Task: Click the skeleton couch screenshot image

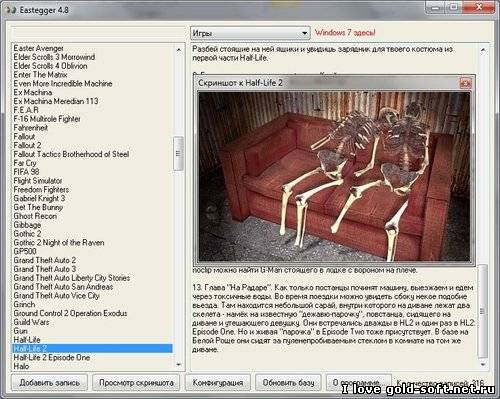Action: 334,177
